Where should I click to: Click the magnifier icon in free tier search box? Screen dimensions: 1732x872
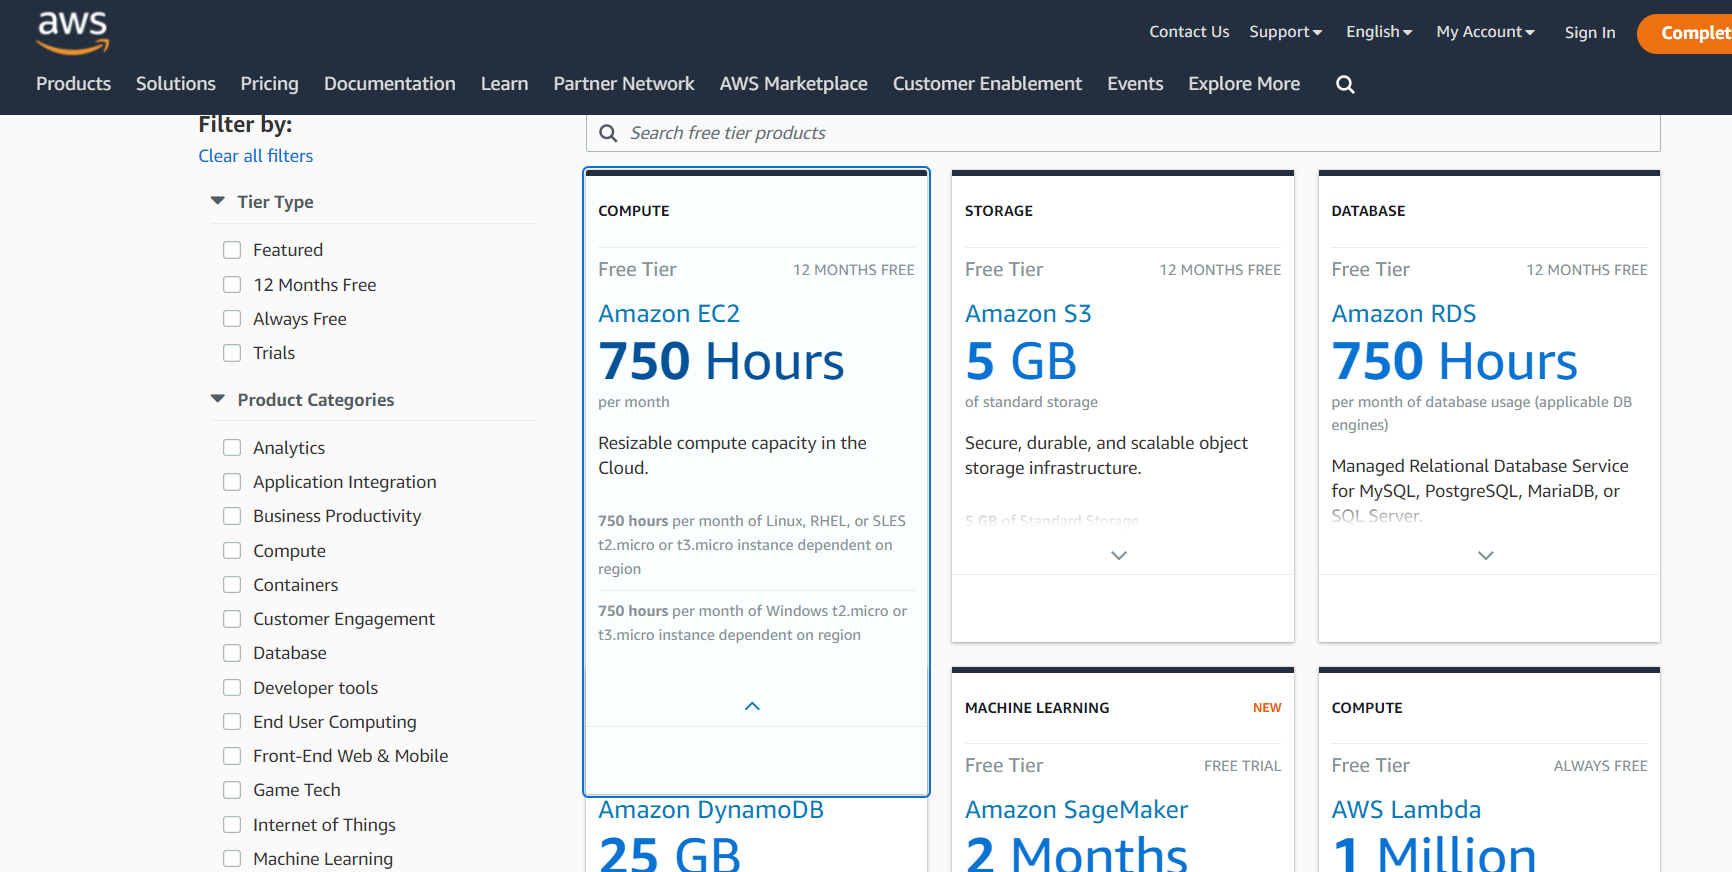608,133
